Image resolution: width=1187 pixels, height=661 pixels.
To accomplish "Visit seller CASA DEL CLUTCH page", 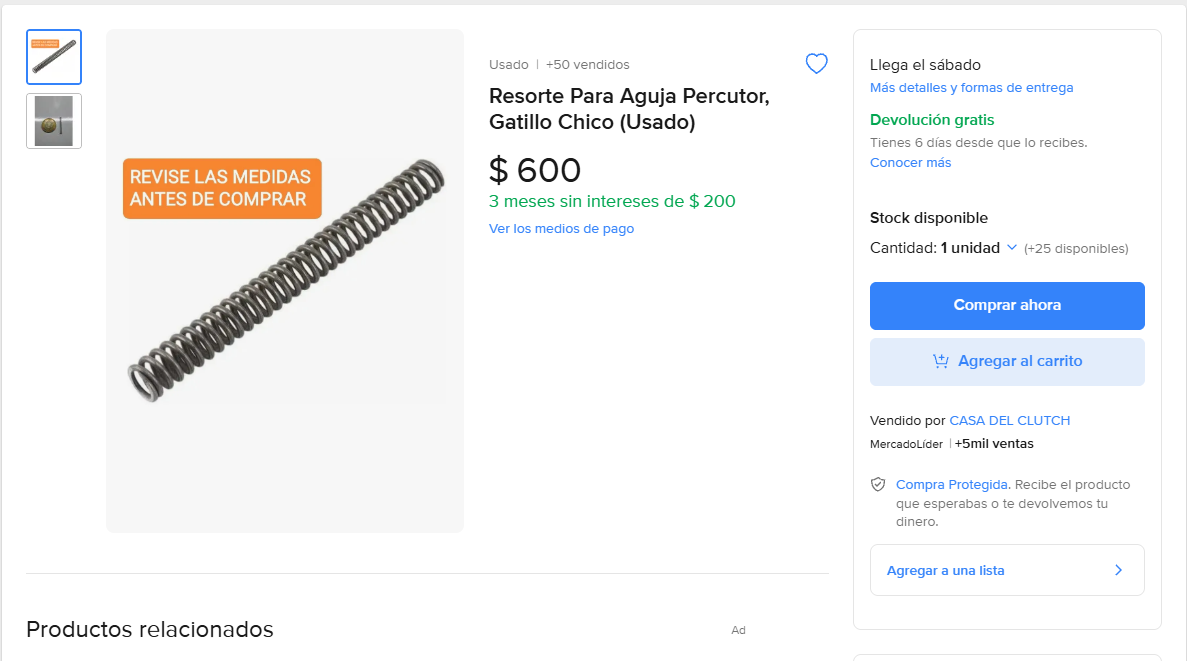I will (1009, 421).
